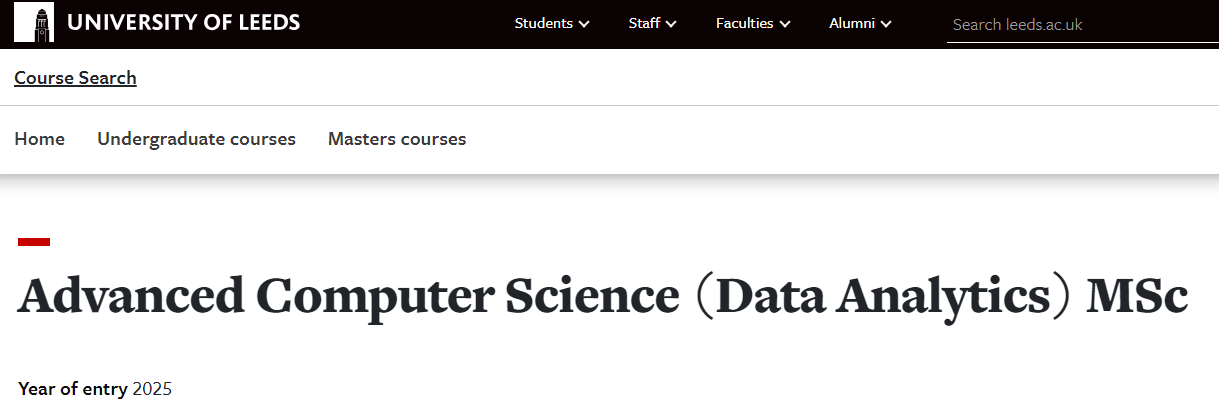1219x403 pixels.
Task: Click the chevron beside Students
Action: [x=585, y=24]
